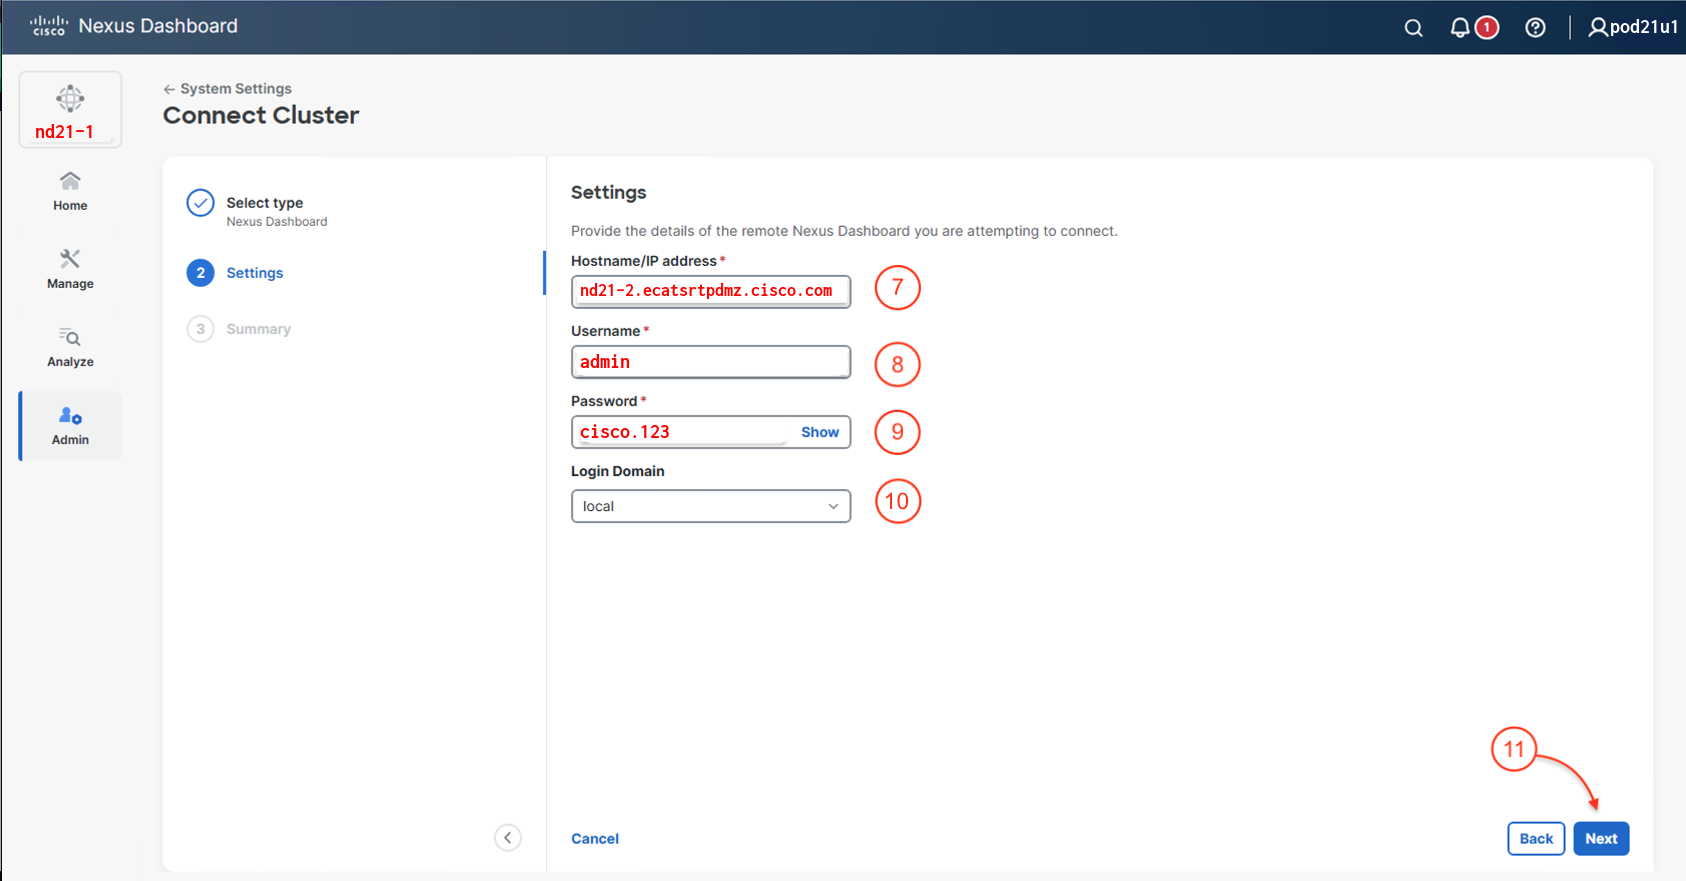Screen dimensions: 1686x881
Task: Go to Home in sidebar
Action: click(70, 190)
